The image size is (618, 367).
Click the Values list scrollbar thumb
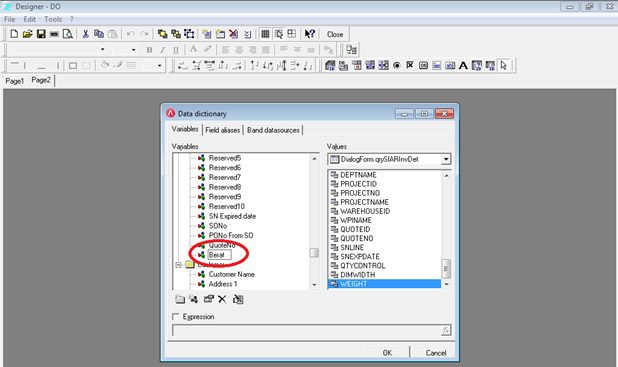tap(446, 268)
